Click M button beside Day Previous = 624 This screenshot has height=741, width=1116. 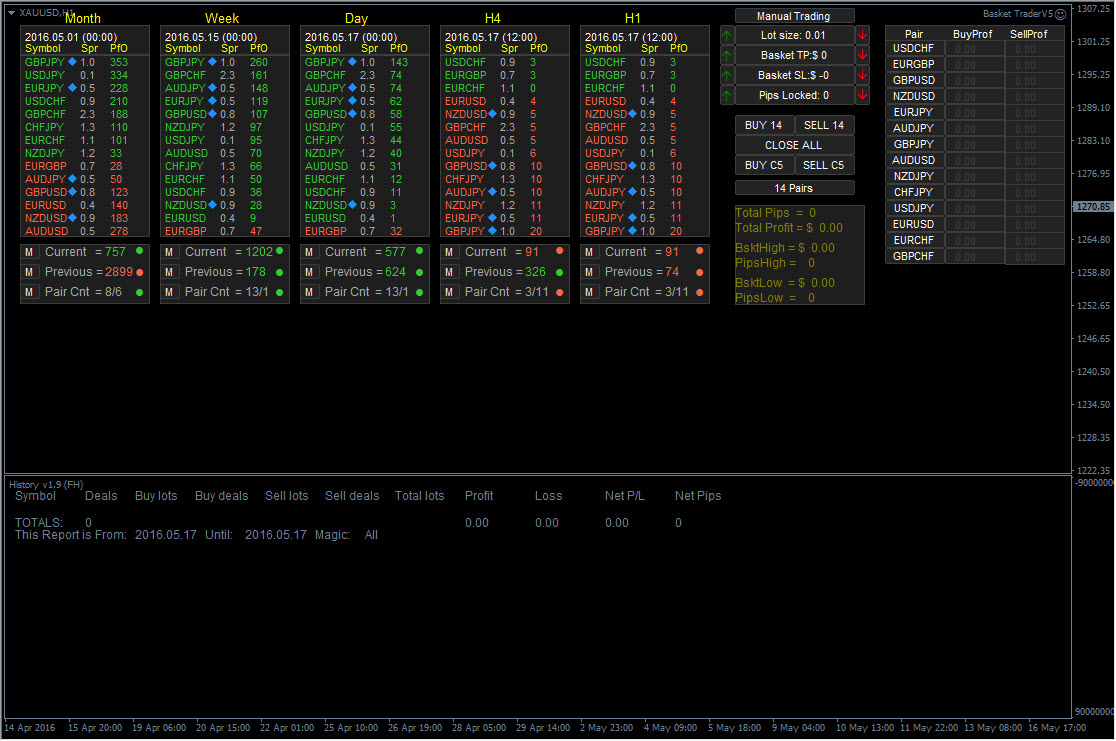(310, 272)
